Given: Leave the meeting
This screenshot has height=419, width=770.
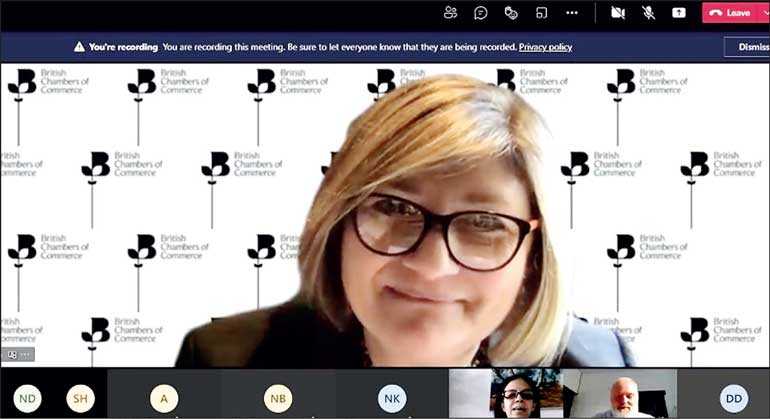Looking at the screenshot, I should click(x=731, y=13).
